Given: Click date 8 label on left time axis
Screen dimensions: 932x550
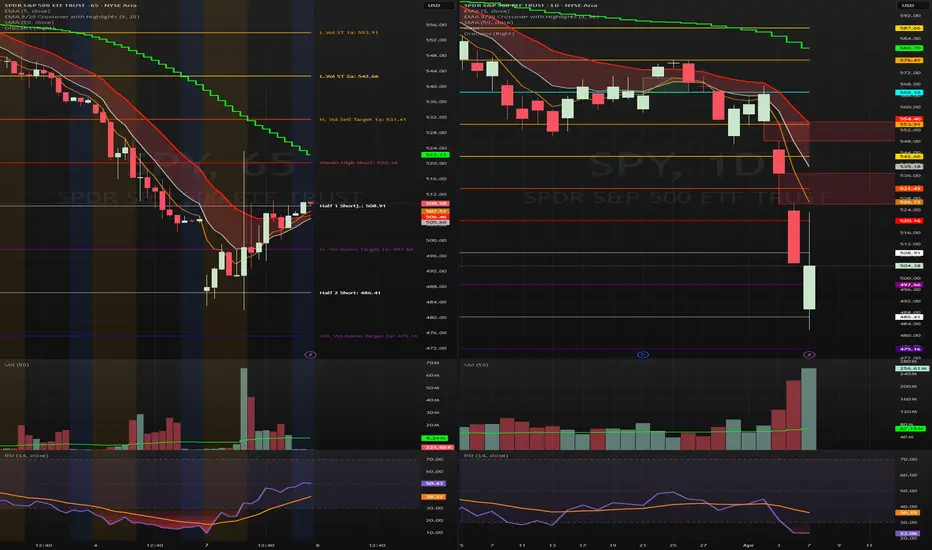Looking at the screenshot, I should (x=317, y=545).
